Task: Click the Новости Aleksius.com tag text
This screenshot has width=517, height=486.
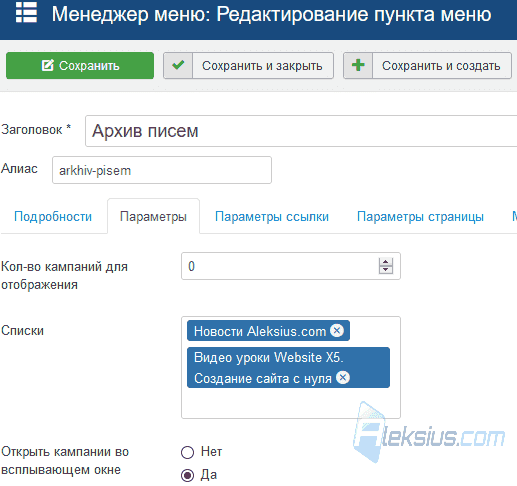Action: 260,331
